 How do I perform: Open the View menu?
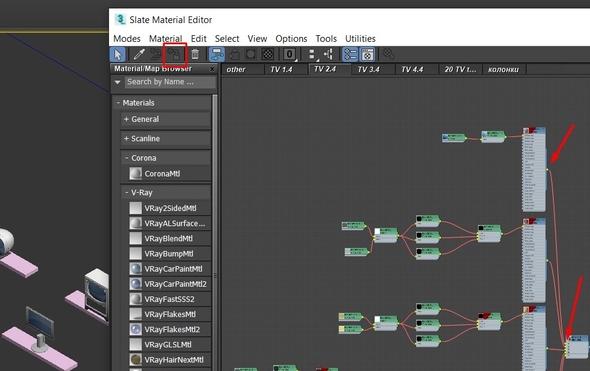pyautogui.click(x=257, y=39)
